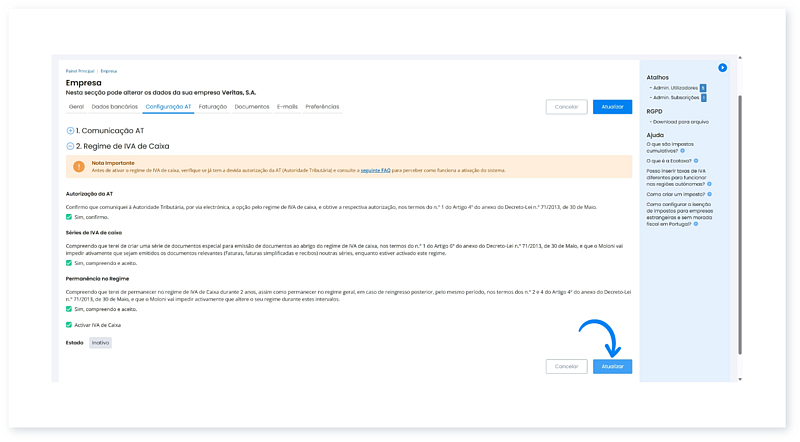Expand section 1. Comunicação AT
The image size is (800, 442).
[x=70, y=131]
